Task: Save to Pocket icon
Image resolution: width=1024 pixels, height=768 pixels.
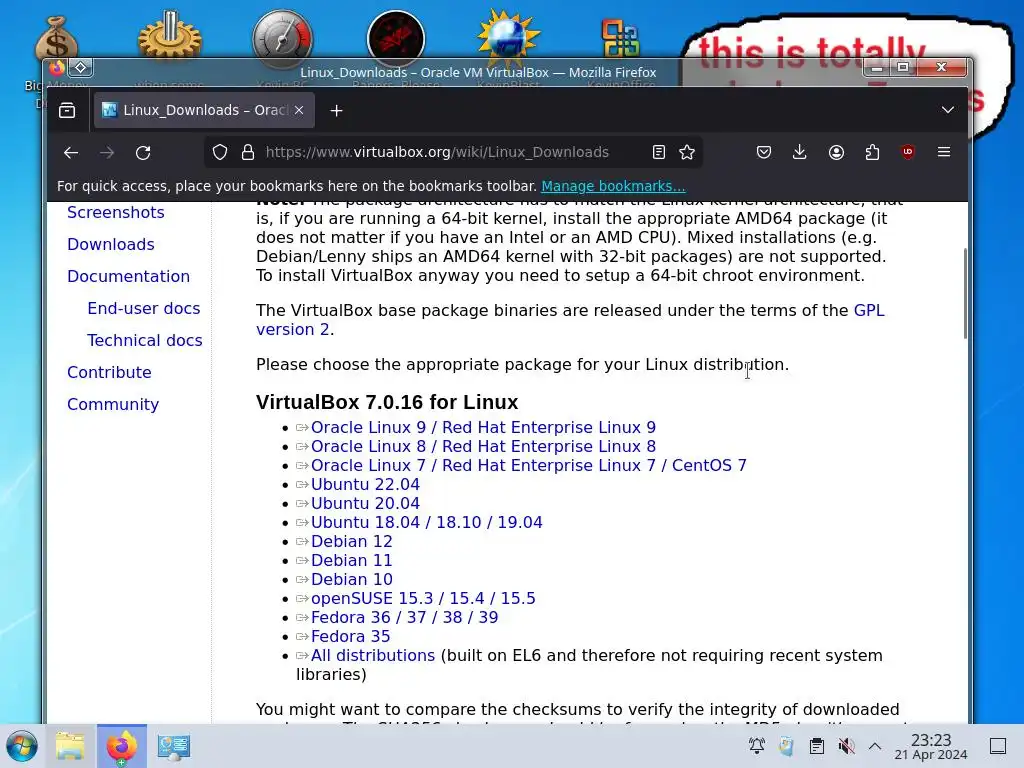Action: pos(764,152)
